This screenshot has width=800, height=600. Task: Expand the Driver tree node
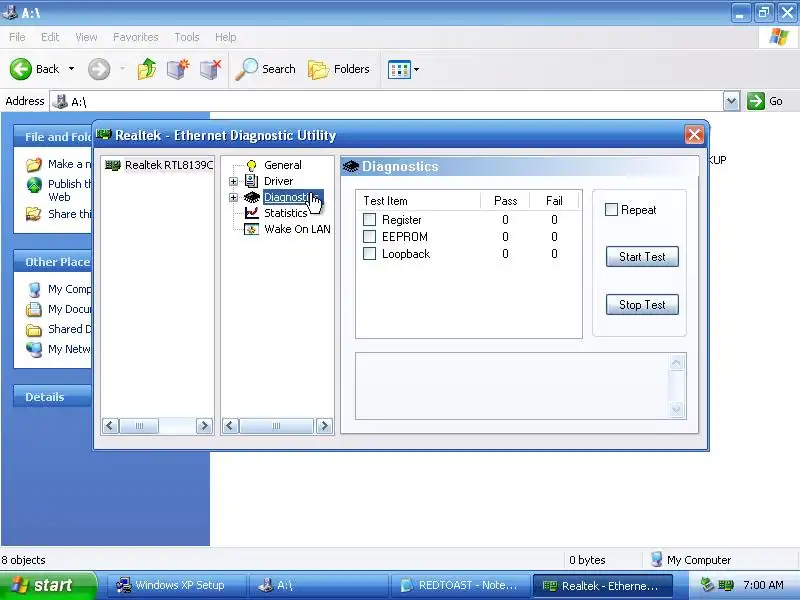[x=233, y=181]
